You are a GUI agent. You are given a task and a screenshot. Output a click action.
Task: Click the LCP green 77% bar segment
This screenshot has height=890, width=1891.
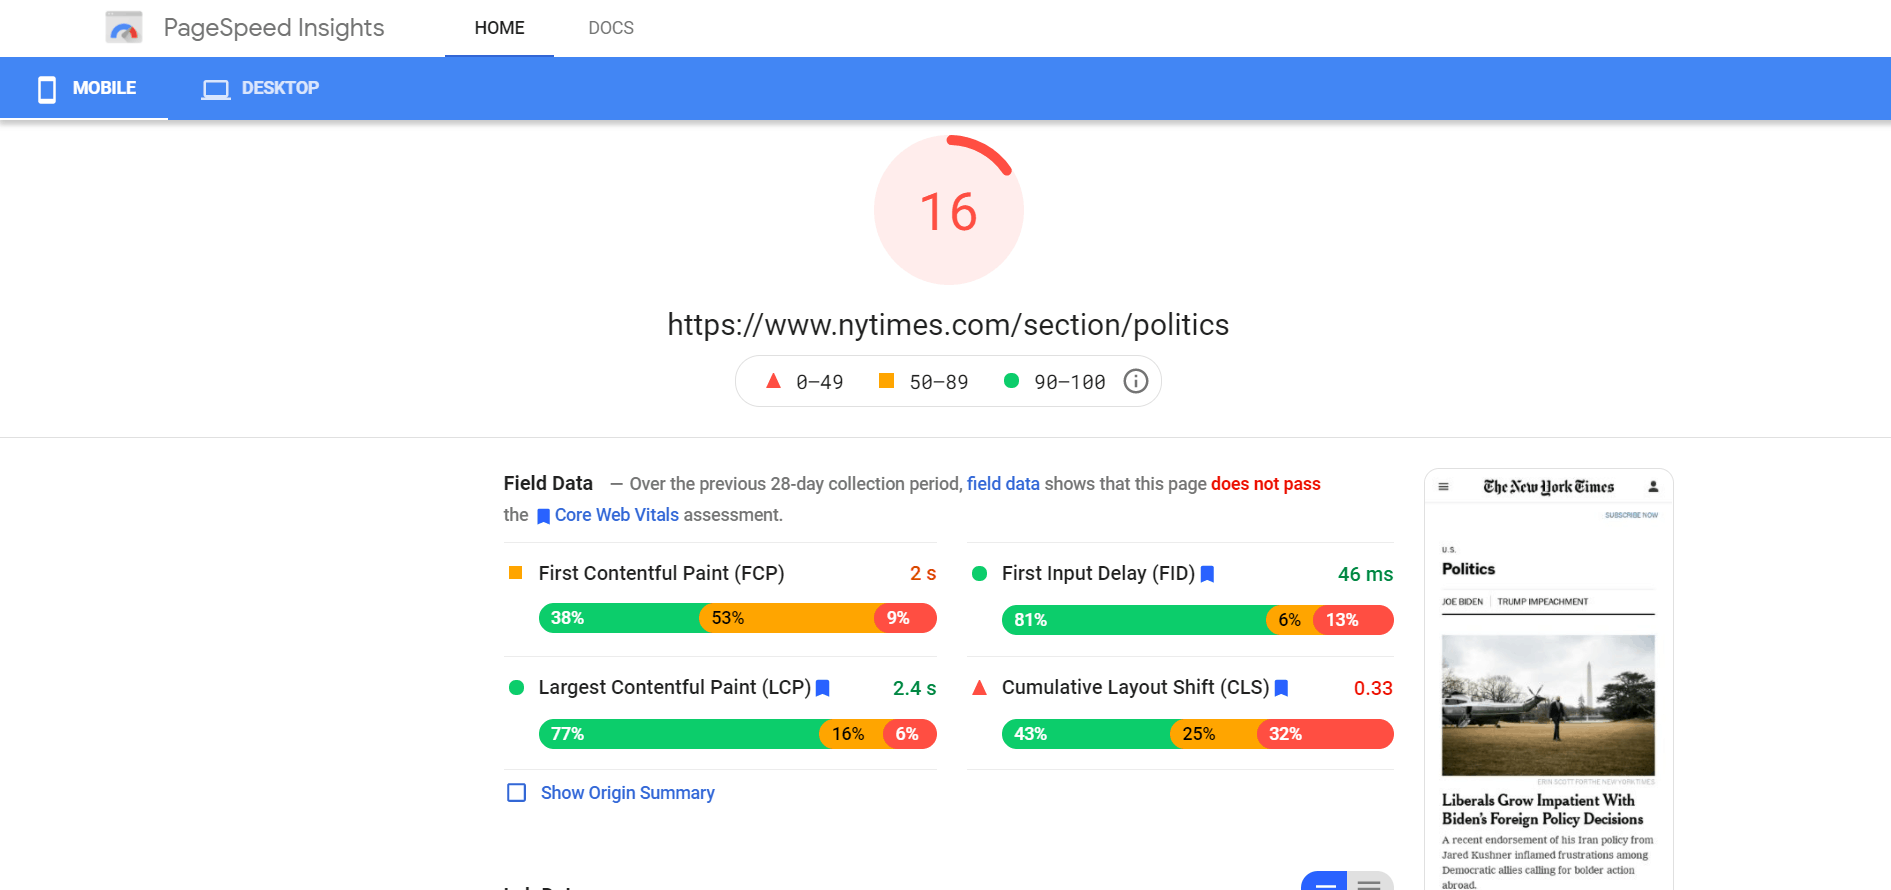point(679,734)
